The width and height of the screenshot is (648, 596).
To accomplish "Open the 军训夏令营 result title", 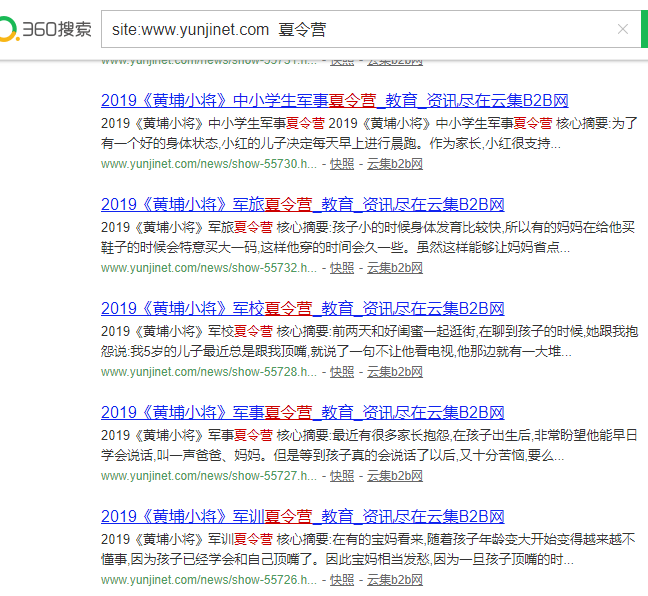I will click(x=302, y=516).
